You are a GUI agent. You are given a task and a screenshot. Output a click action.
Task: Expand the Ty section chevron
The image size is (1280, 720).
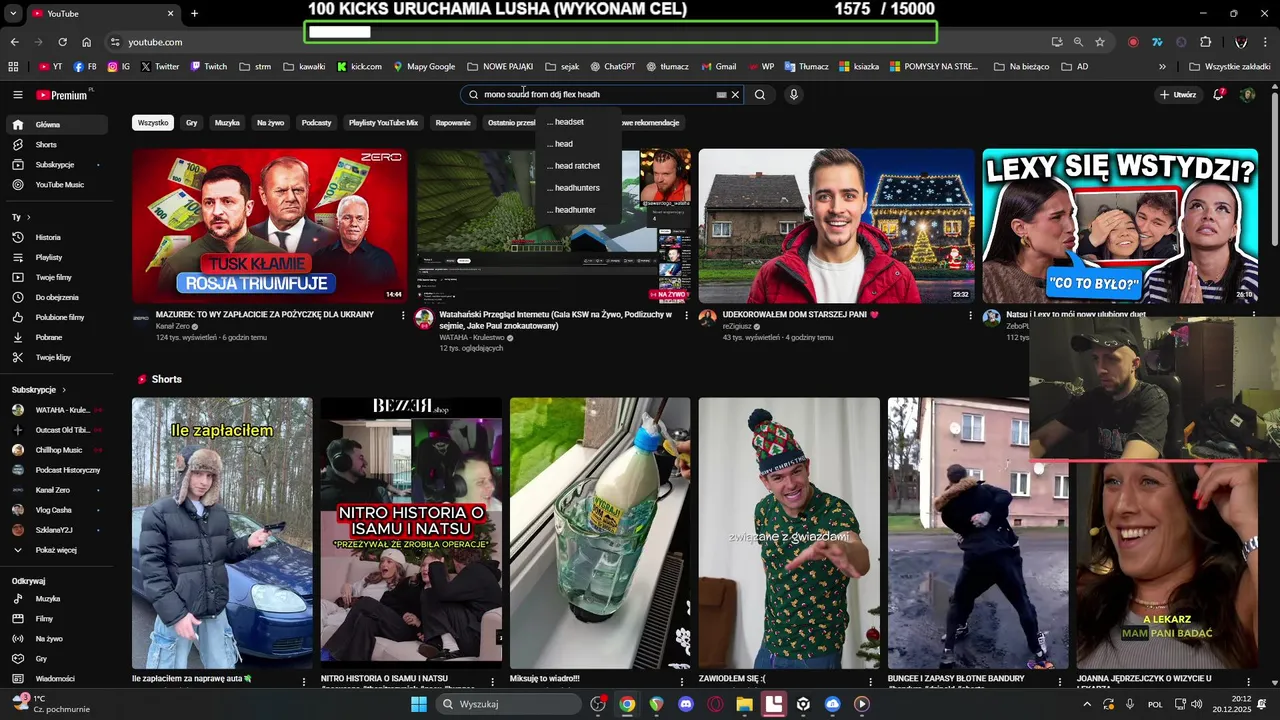point(28,217)
